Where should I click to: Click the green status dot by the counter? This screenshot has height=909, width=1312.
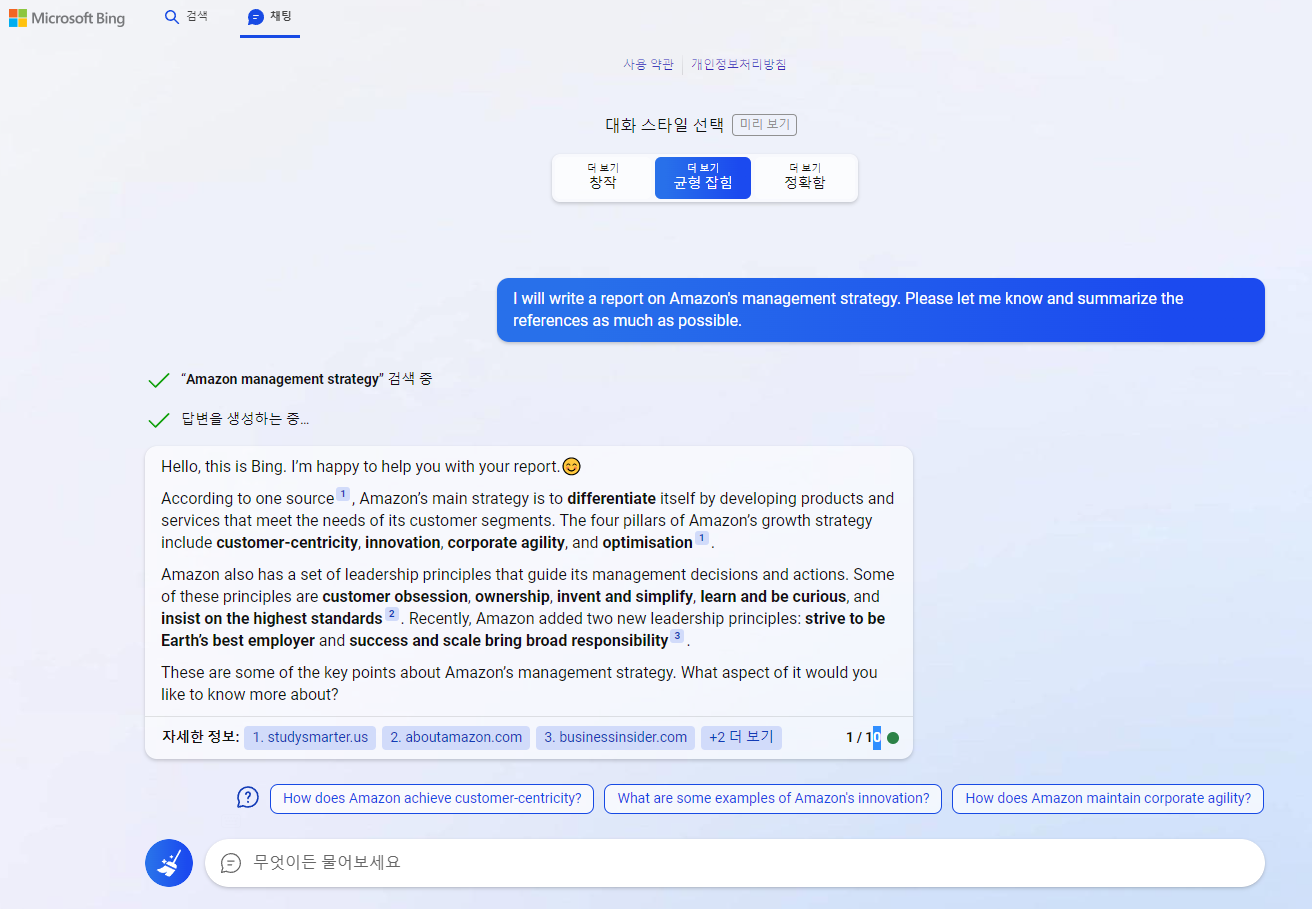point(893,738)
